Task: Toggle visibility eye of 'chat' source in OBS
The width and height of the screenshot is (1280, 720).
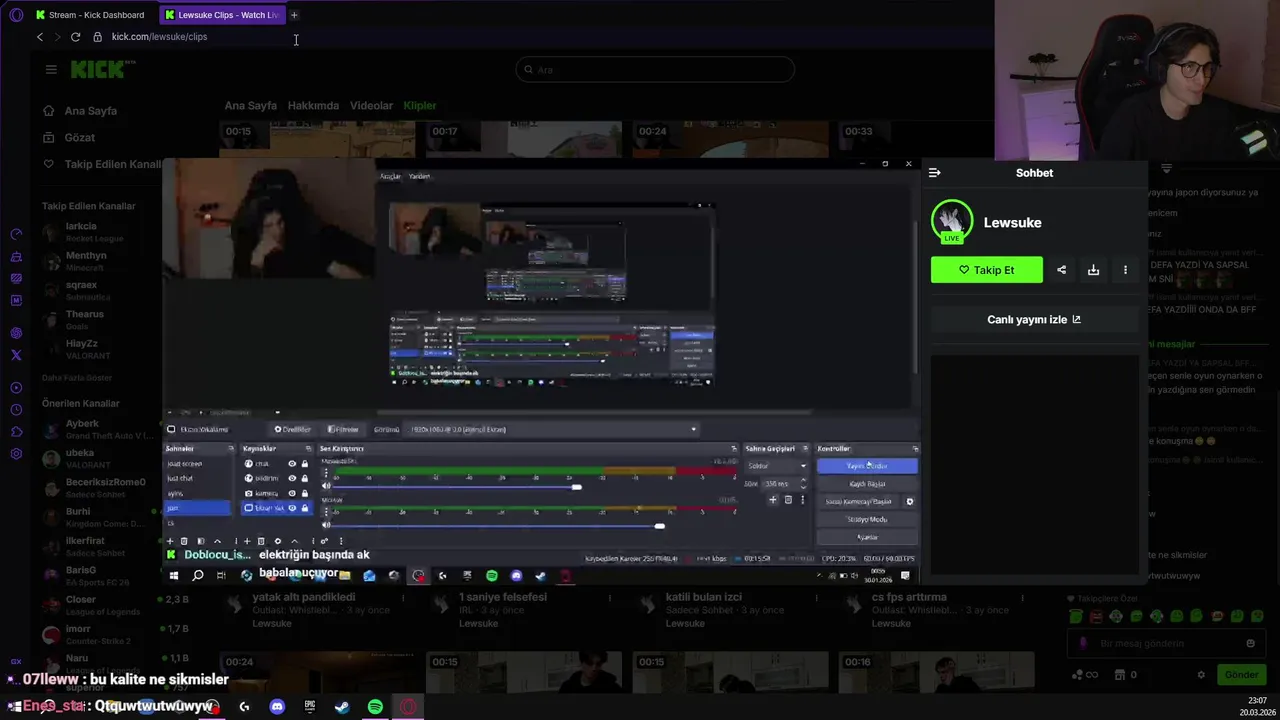Action: [292, 464]
